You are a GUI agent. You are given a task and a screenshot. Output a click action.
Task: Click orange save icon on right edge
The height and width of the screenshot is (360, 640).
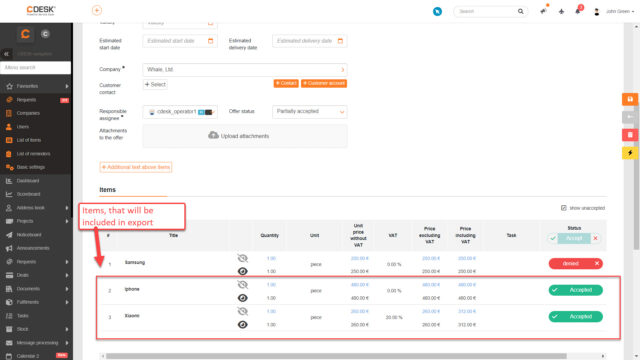coord(630,99)
